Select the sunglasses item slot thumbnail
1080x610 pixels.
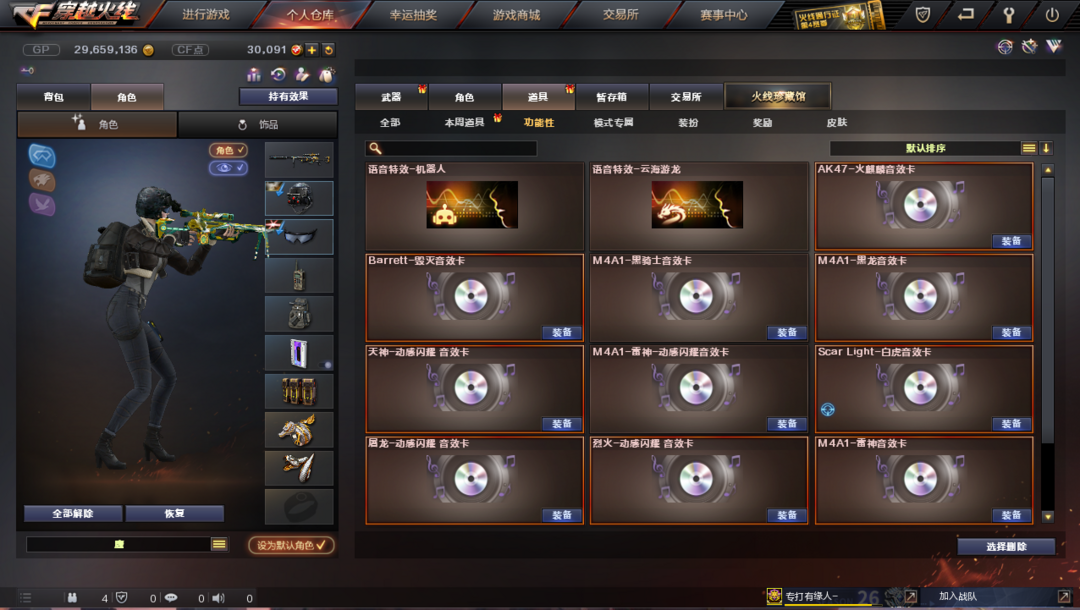(299, 237)
